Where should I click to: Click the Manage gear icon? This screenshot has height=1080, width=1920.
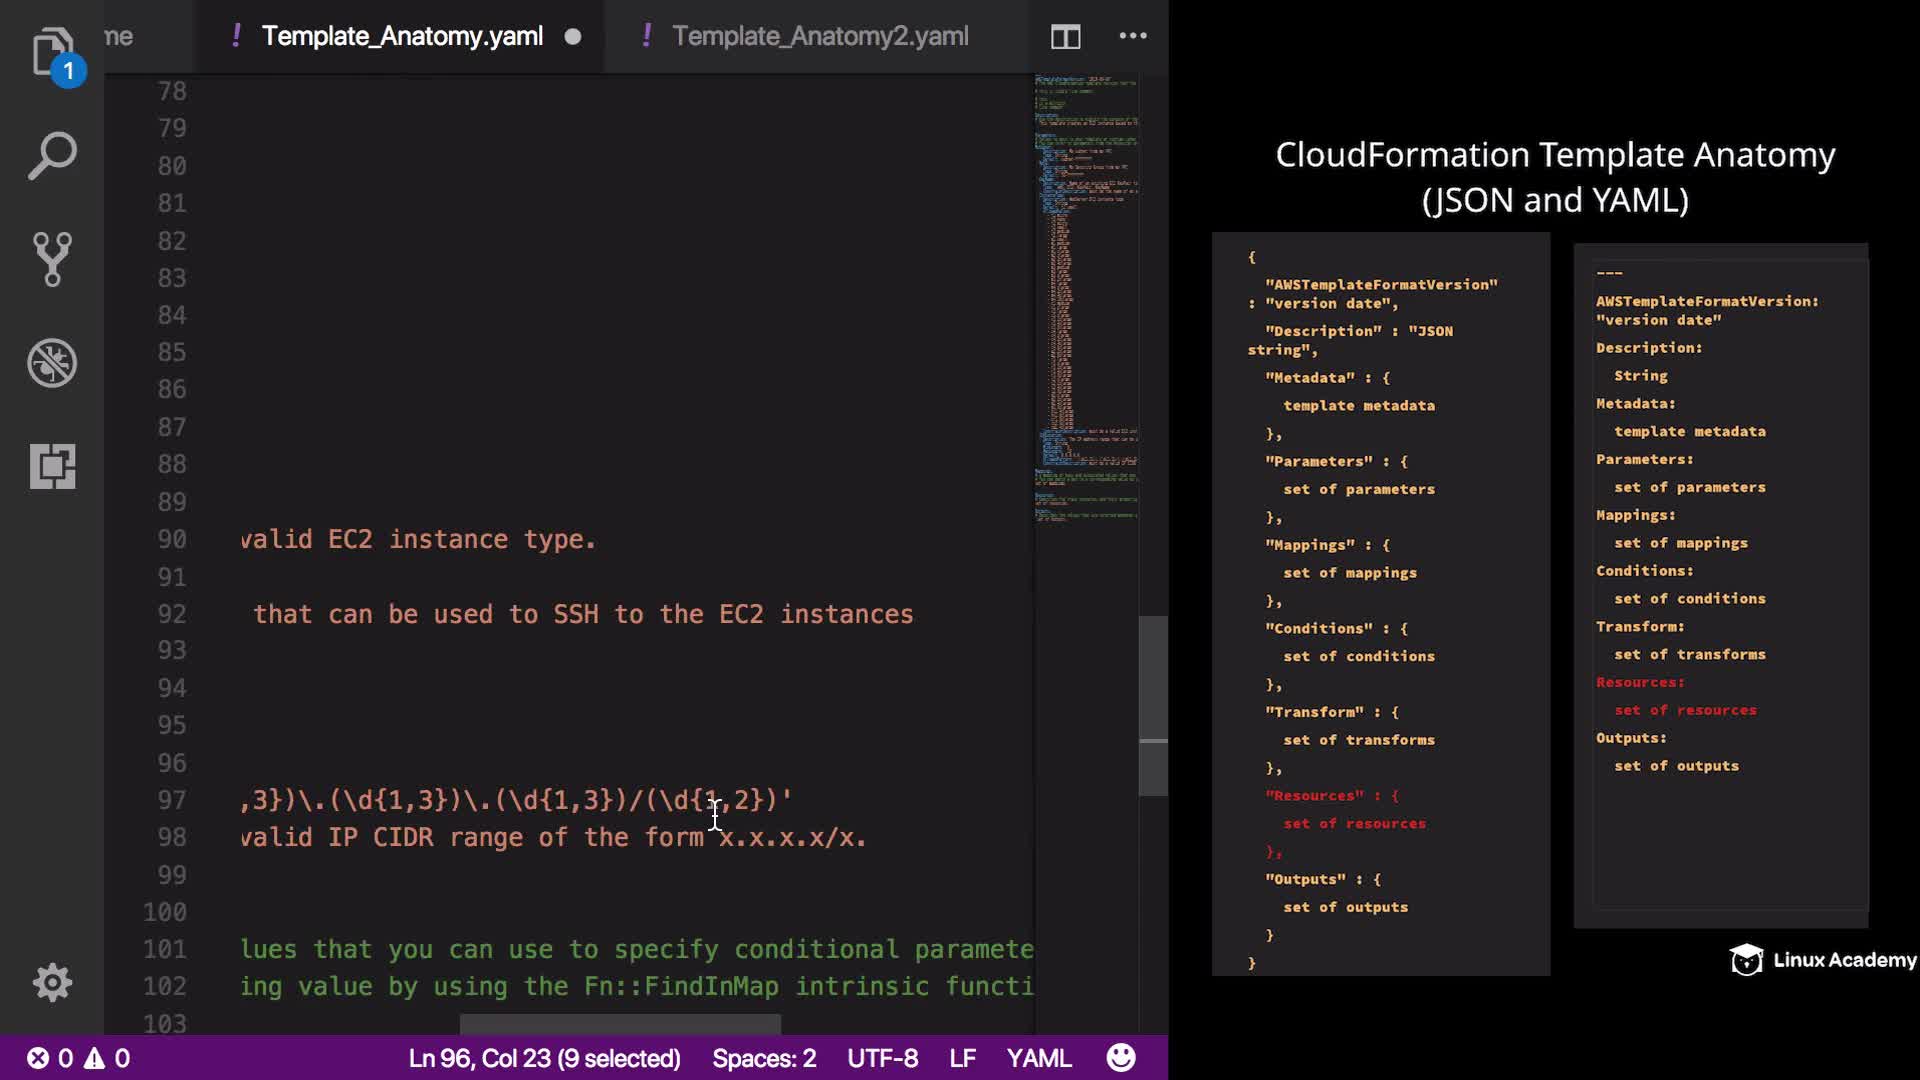pyautogui.click(x=52, y=982)
